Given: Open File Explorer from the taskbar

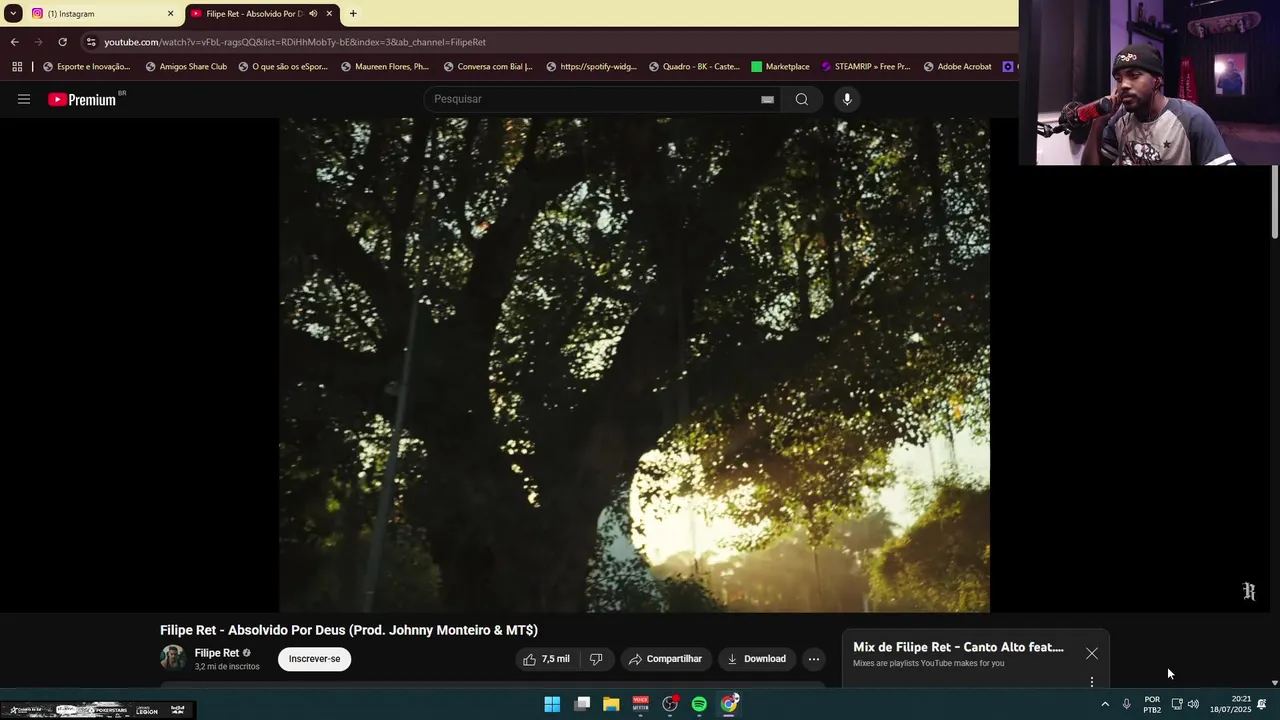Looking at the screenshot, I should coord(611,704).
